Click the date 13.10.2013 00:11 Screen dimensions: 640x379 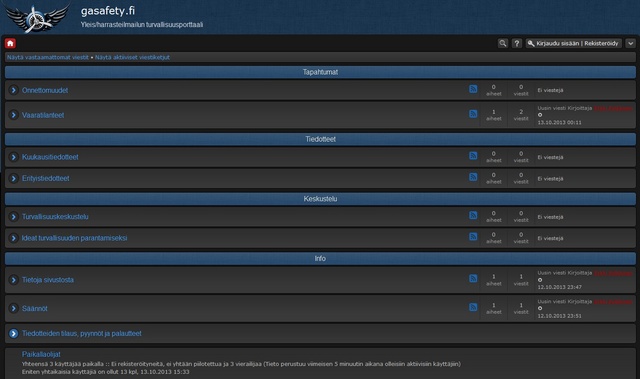coord(560,122)
